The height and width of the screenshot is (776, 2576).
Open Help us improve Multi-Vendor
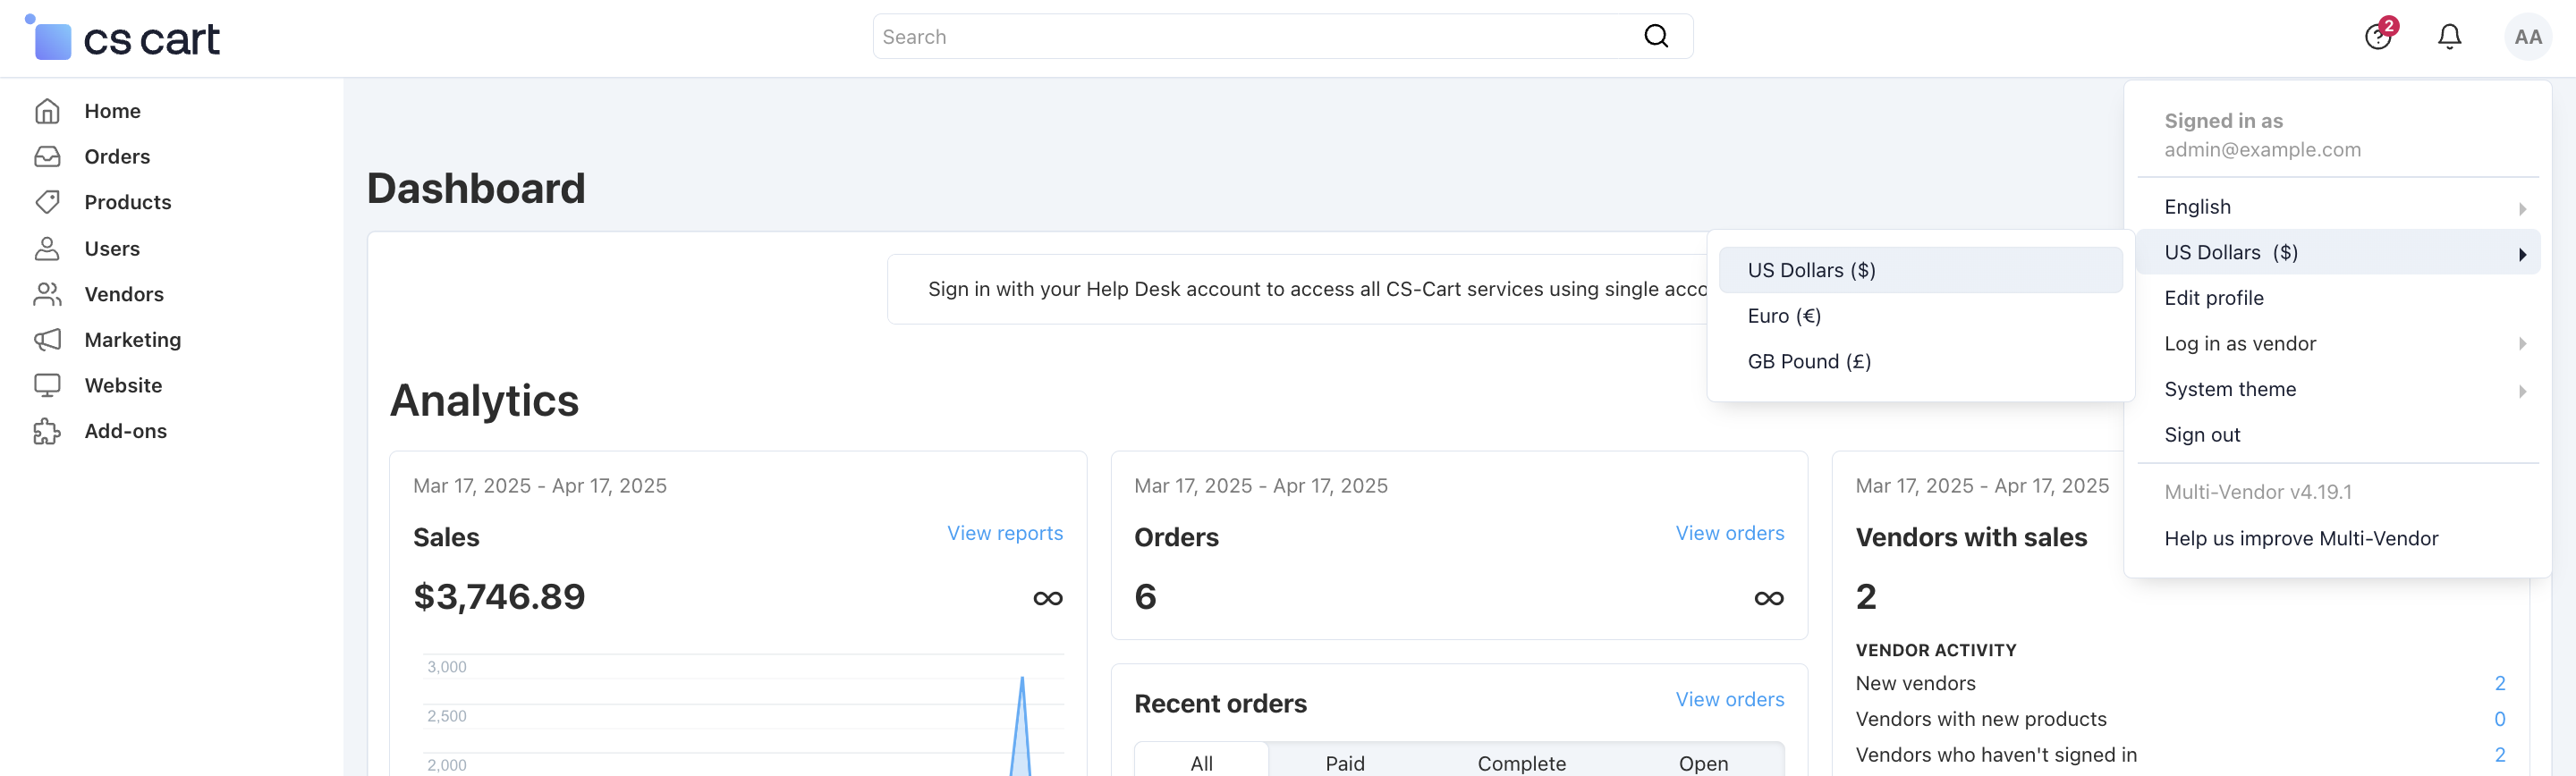[2337, 539]
